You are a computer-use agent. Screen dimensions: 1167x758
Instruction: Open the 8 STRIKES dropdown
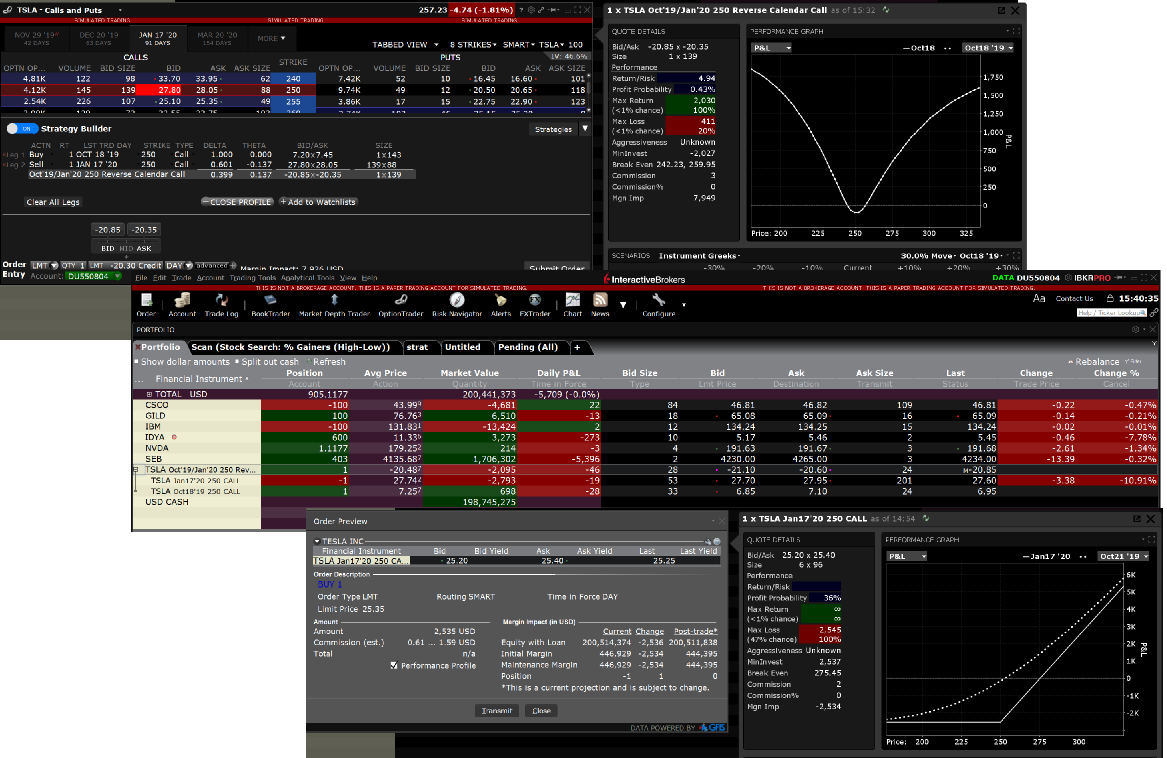pyautogui.click(x=473, y=45)
